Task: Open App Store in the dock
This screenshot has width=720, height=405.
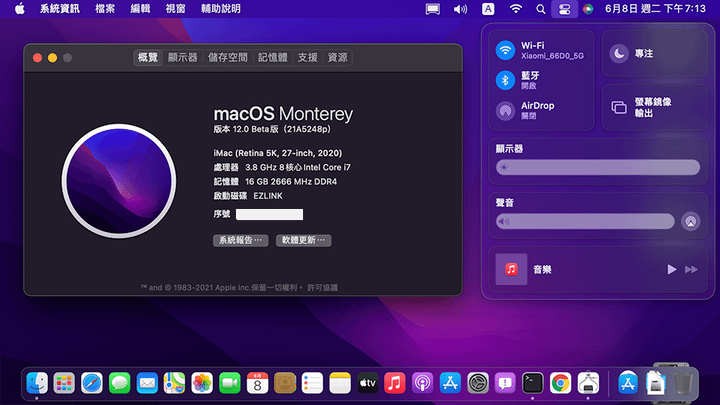Action: [x=450, y=383]
